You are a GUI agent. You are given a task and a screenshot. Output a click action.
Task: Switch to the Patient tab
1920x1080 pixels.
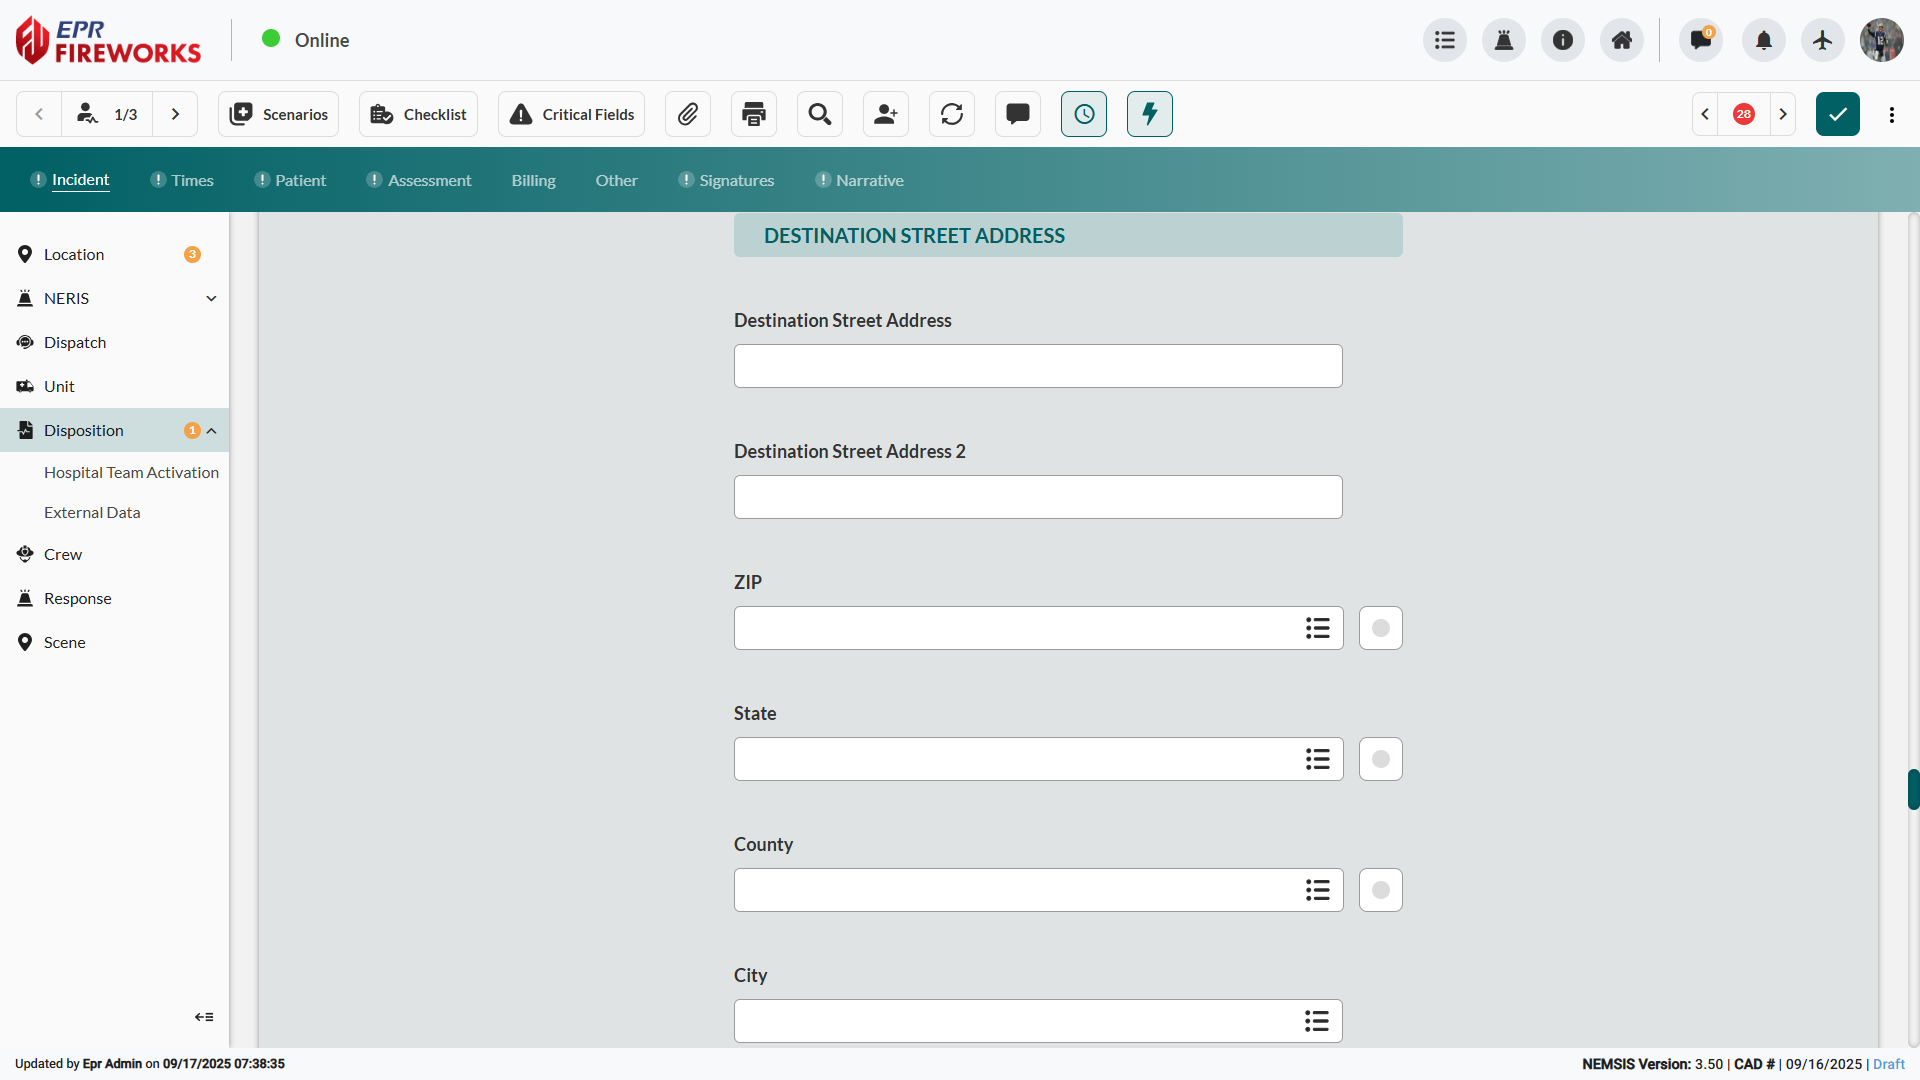click(x=300, y=180)
